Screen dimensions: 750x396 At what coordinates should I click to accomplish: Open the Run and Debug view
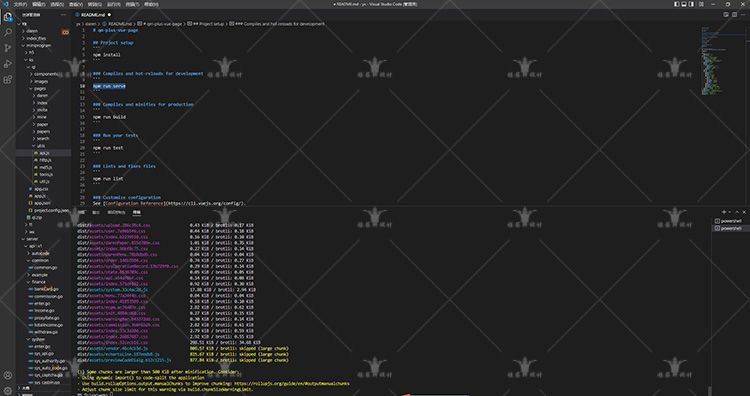(x=8, y=64)
